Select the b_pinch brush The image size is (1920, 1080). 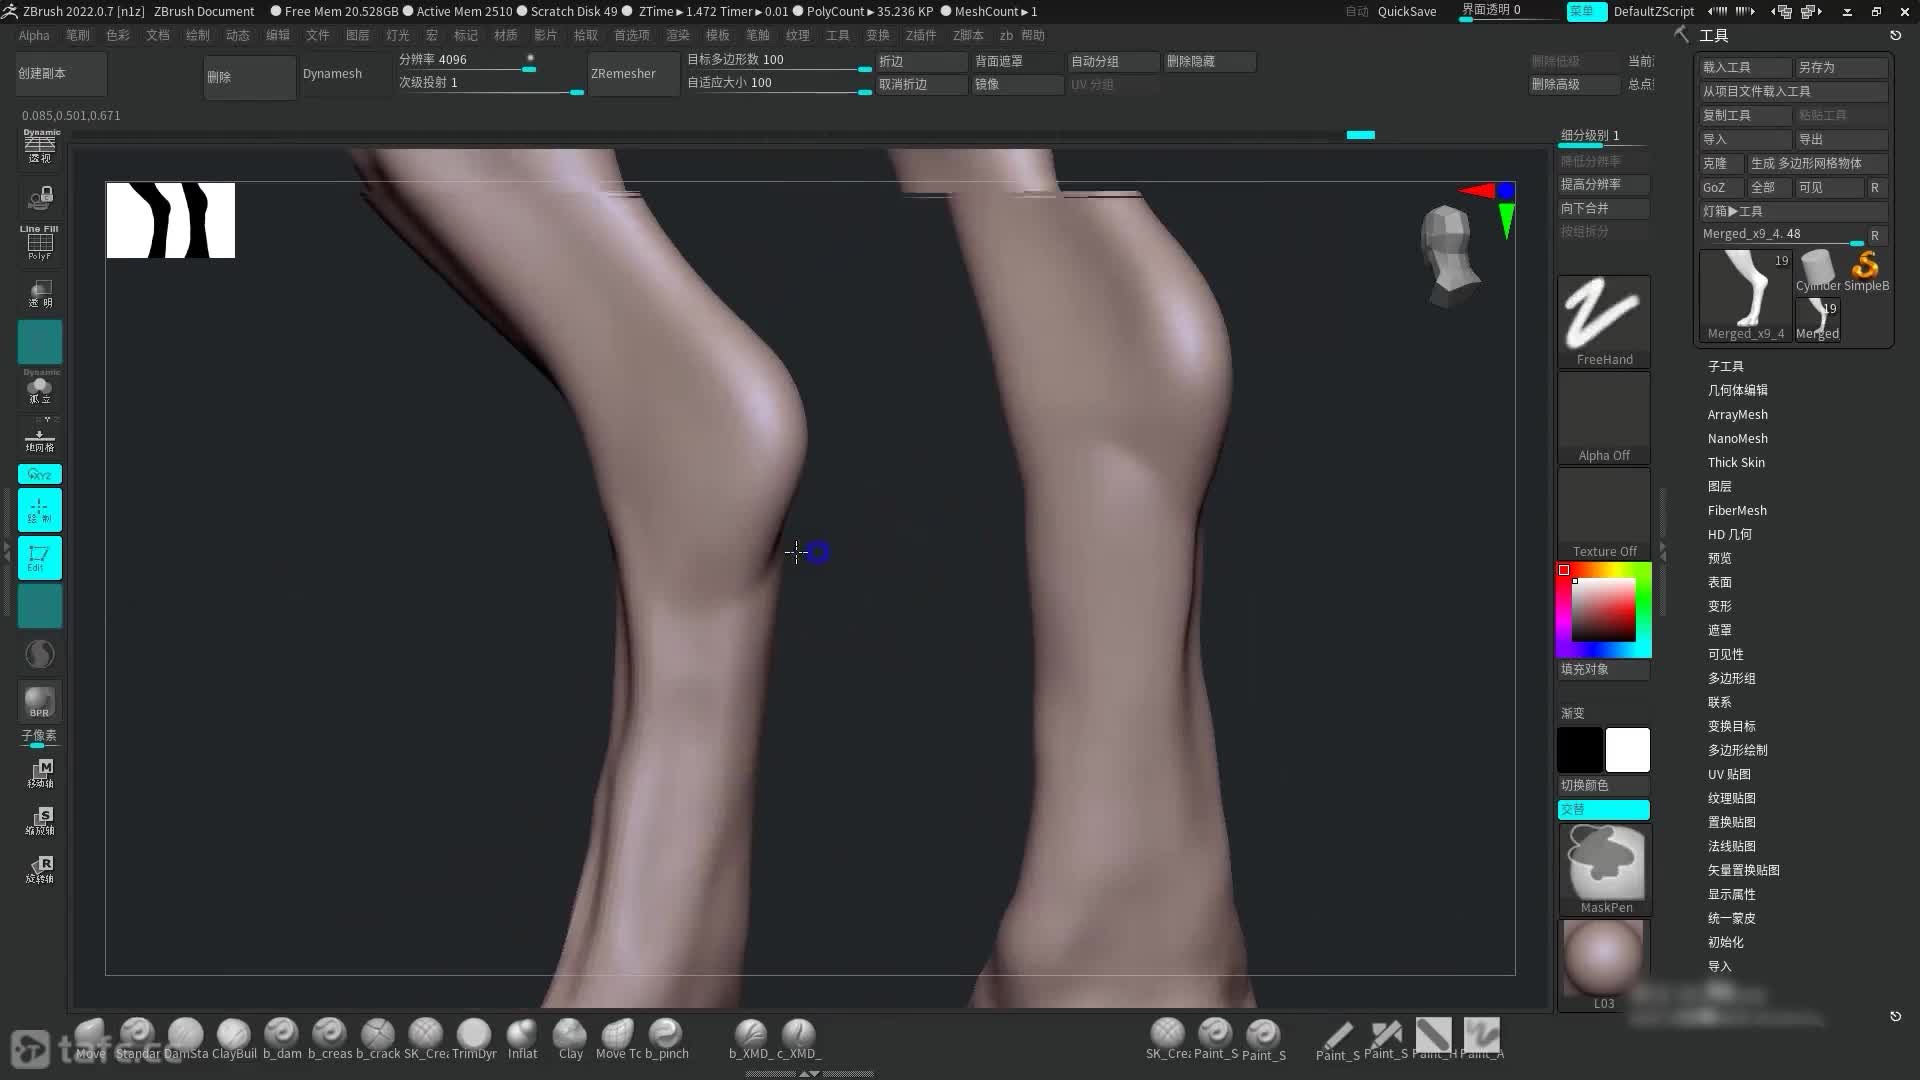click(x=666, y=1038)
